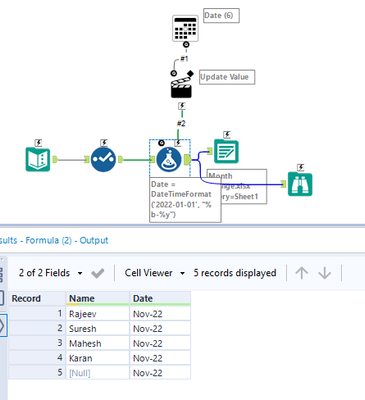Select the Date cell in Rajeev row
This screenshot has height=400, width=365.
(x=160, y=314)
